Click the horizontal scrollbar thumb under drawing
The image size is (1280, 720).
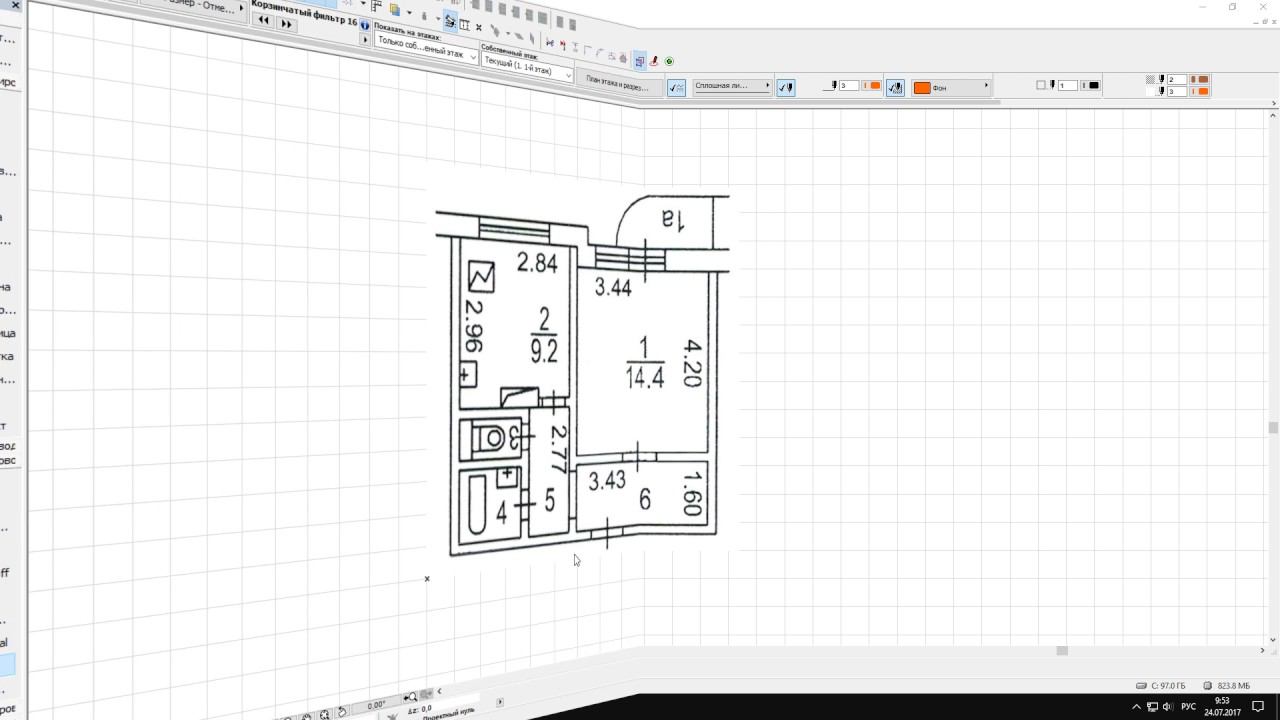tap(1062, 651)
